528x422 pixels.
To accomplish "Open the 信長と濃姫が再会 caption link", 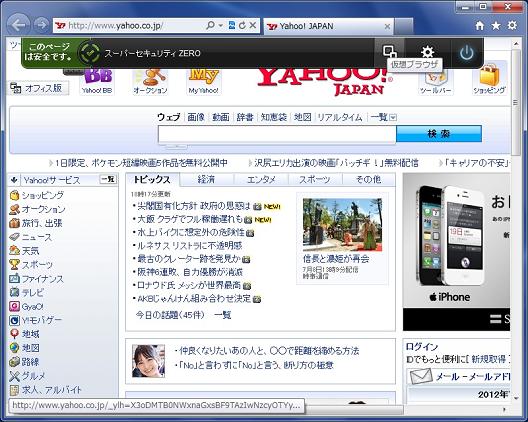I will pyautogui.click(x=336, y=259).
